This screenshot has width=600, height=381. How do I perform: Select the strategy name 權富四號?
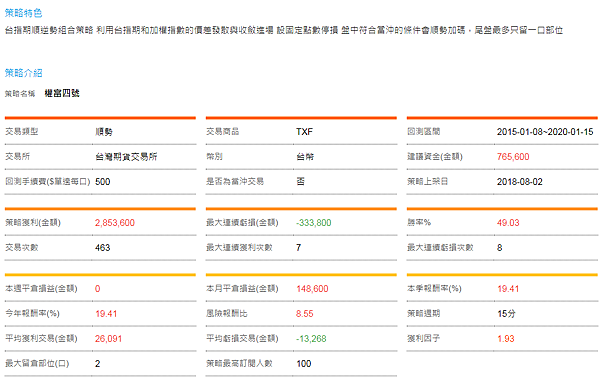(62, 93)
